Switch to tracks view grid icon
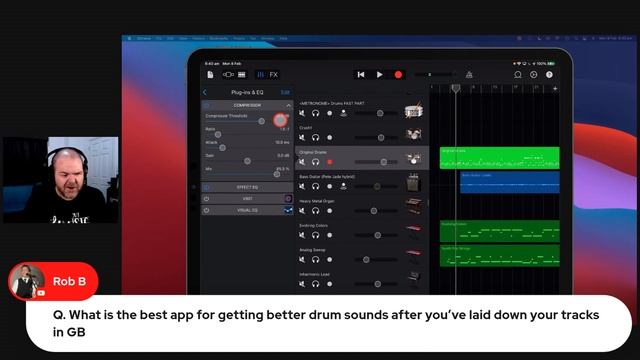 click(x=242, y=75)
